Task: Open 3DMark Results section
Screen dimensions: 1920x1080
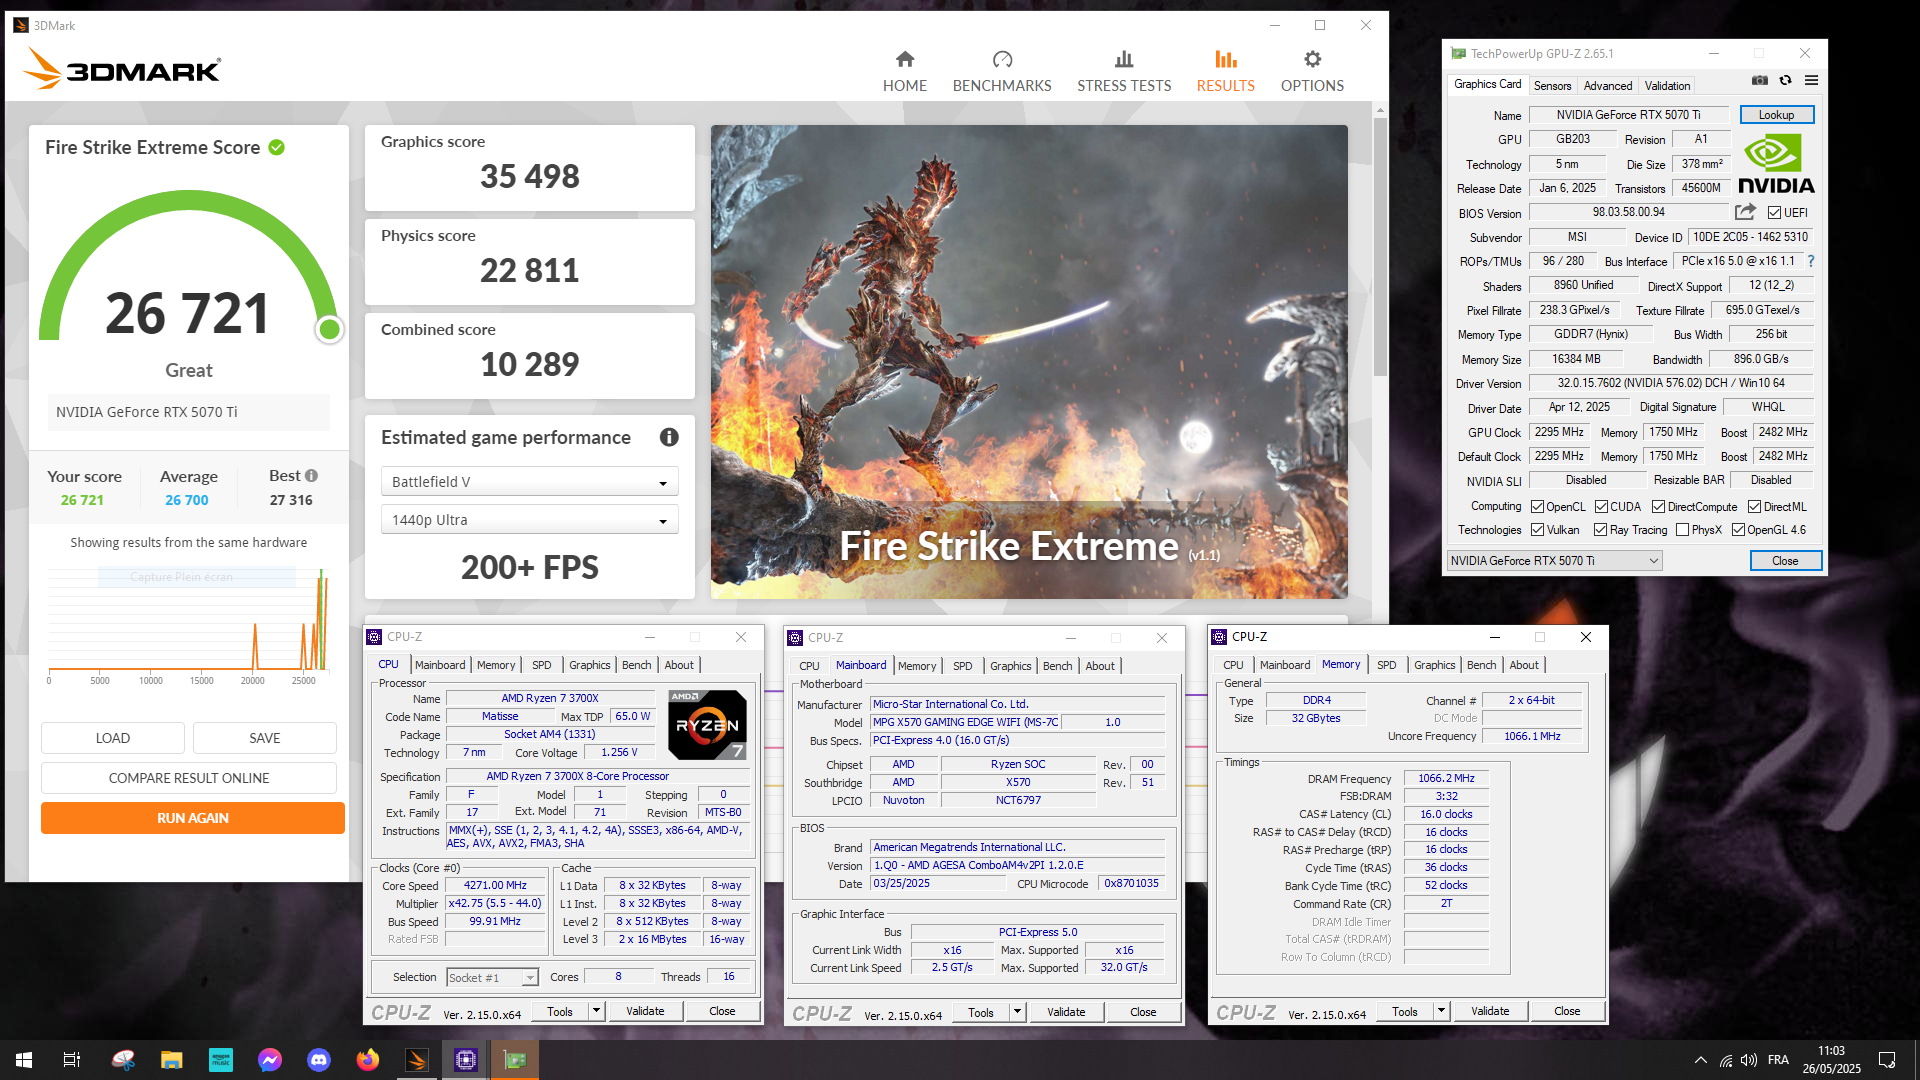Action: tap(1225, 72)
